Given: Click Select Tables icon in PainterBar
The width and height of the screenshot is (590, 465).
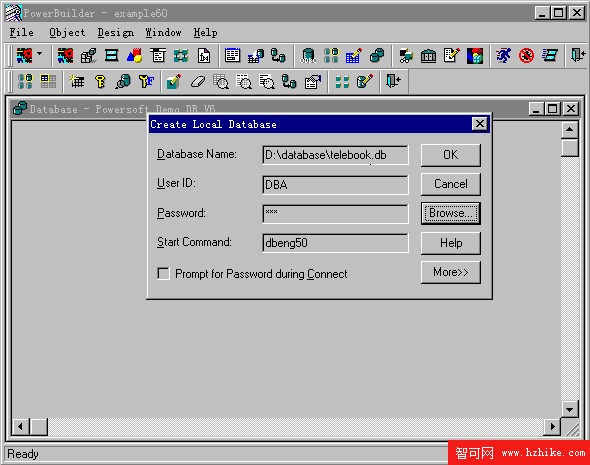Looking at the screenshot, I should coord(25,81).
